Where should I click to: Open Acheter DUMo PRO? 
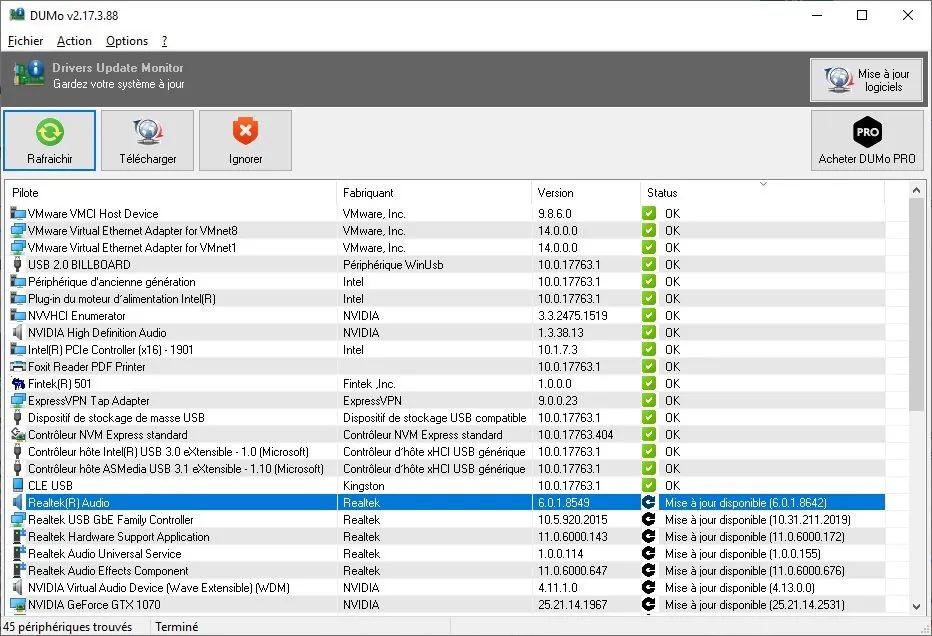coord(867,140)
